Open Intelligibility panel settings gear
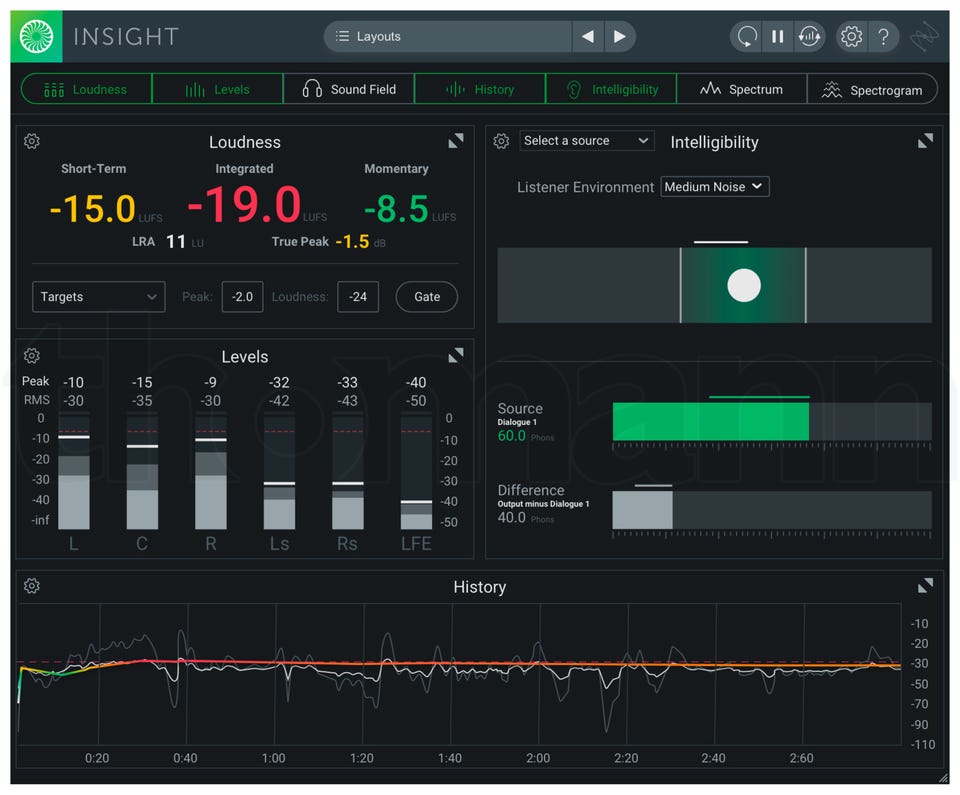The width and height of the screenshot is (960, 795). [x=502, y=141]
